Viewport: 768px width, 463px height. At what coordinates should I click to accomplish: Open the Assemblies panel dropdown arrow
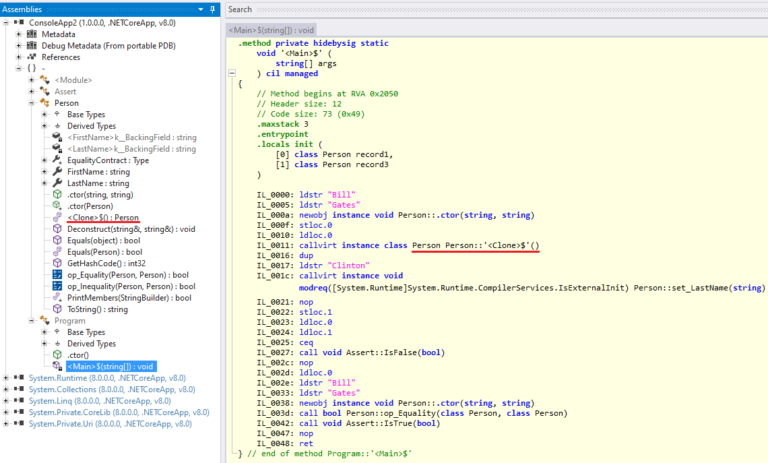201,9
